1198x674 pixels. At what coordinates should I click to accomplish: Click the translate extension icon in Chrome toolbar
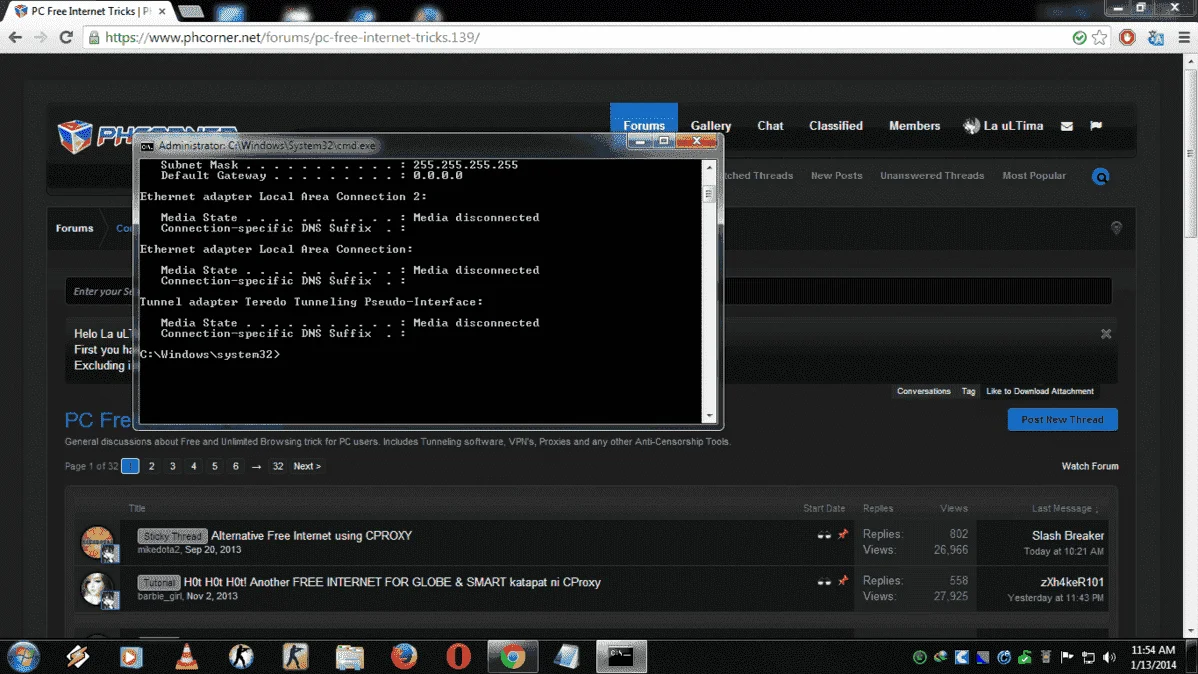coord(1156,37)
